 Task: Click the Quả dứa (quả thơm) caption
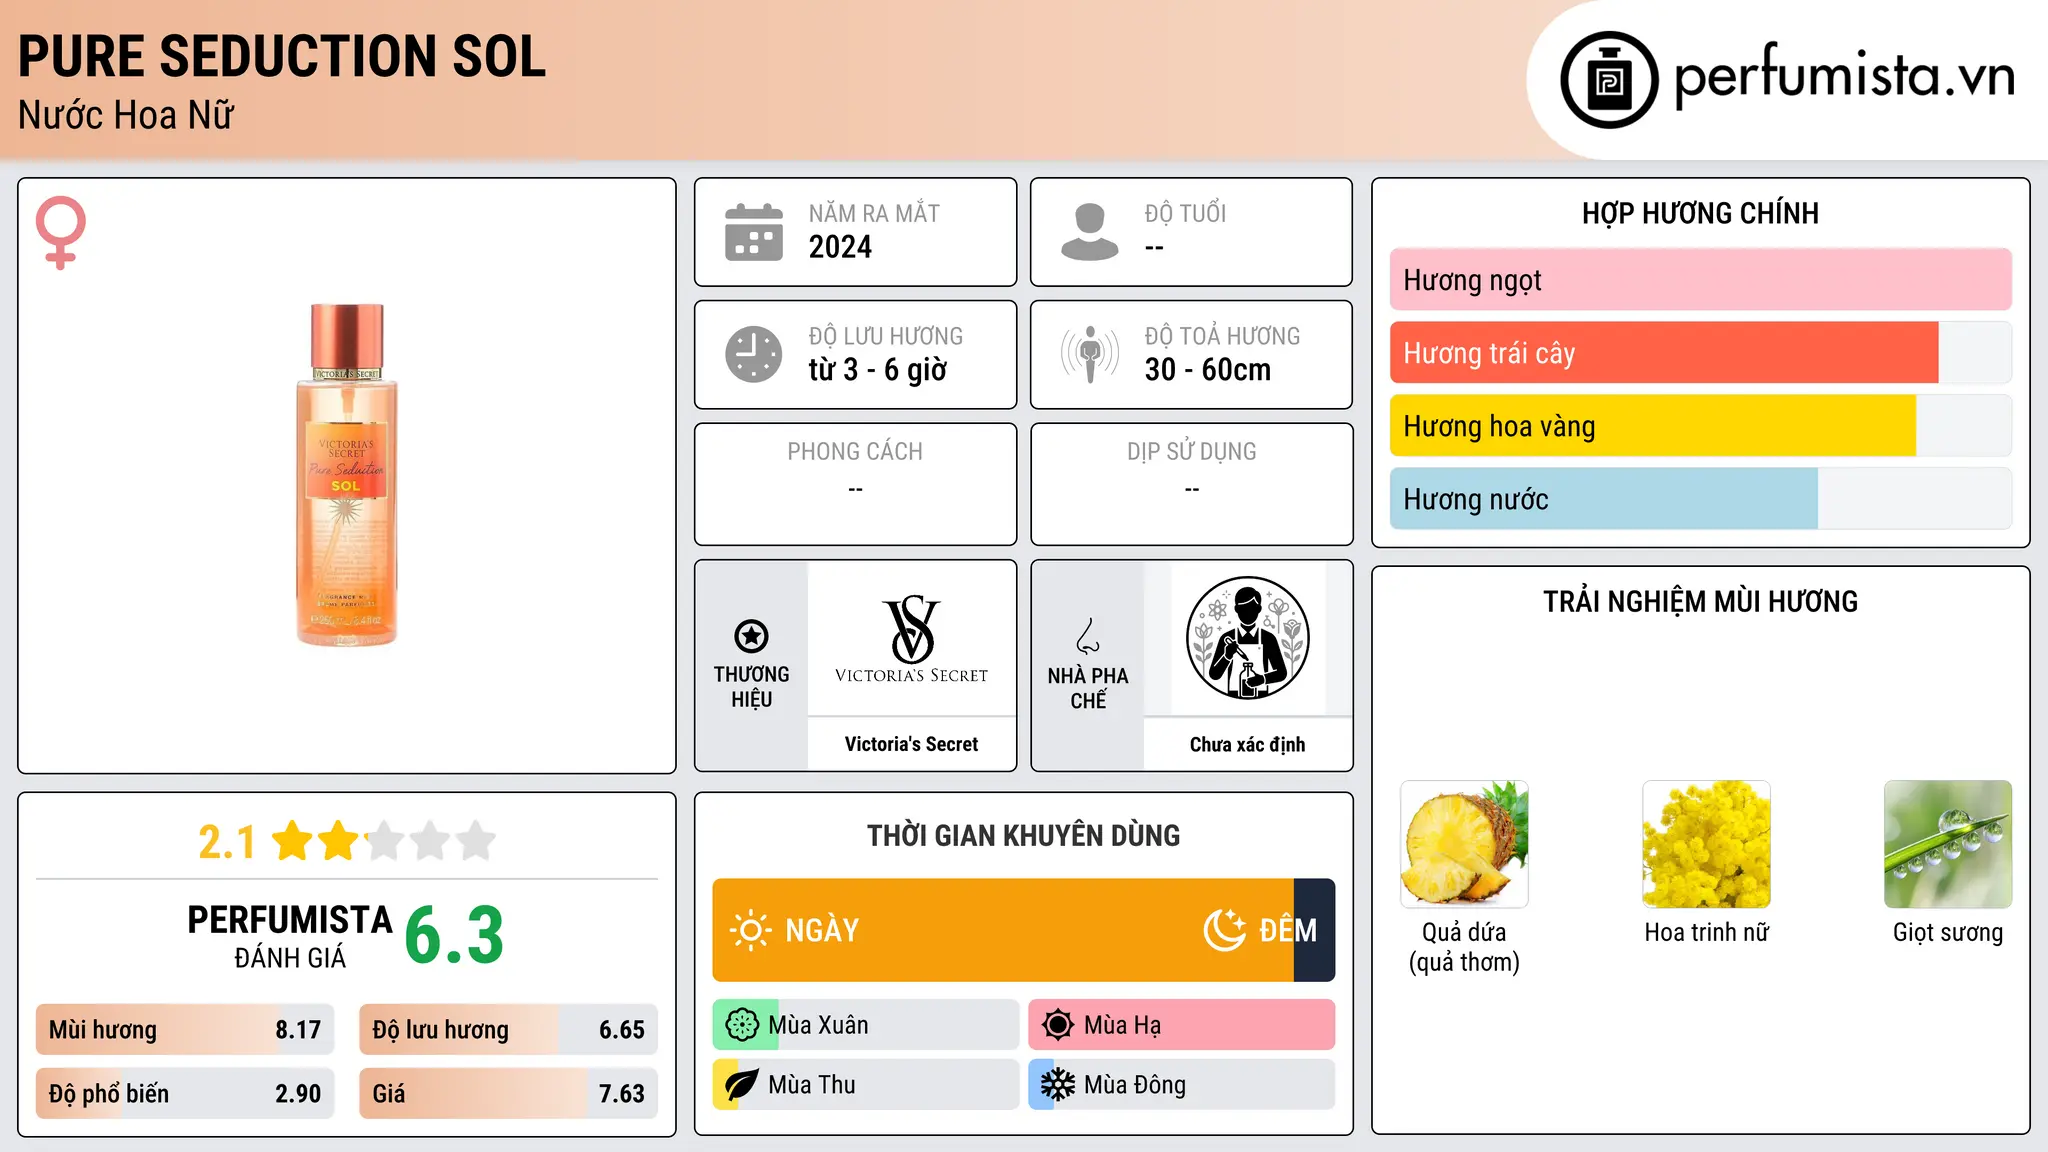pyautogui.click(x=1464, y=947)
